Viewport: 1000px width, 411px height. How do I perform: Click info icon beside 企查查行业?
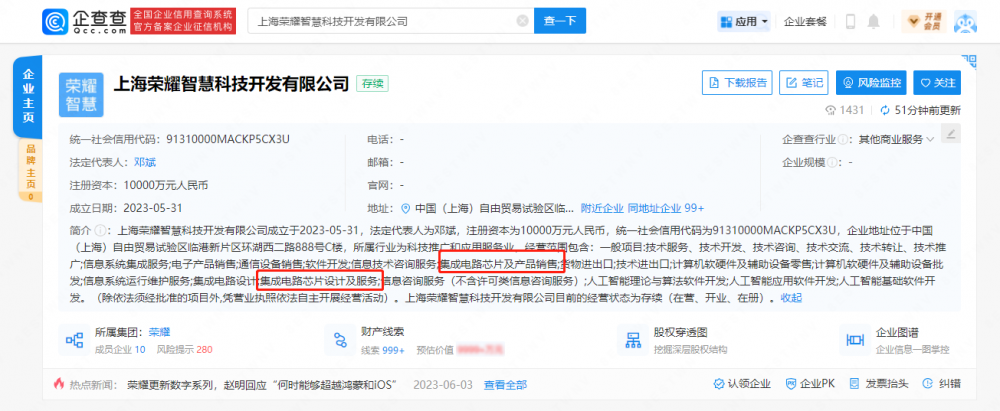(842, 140)
